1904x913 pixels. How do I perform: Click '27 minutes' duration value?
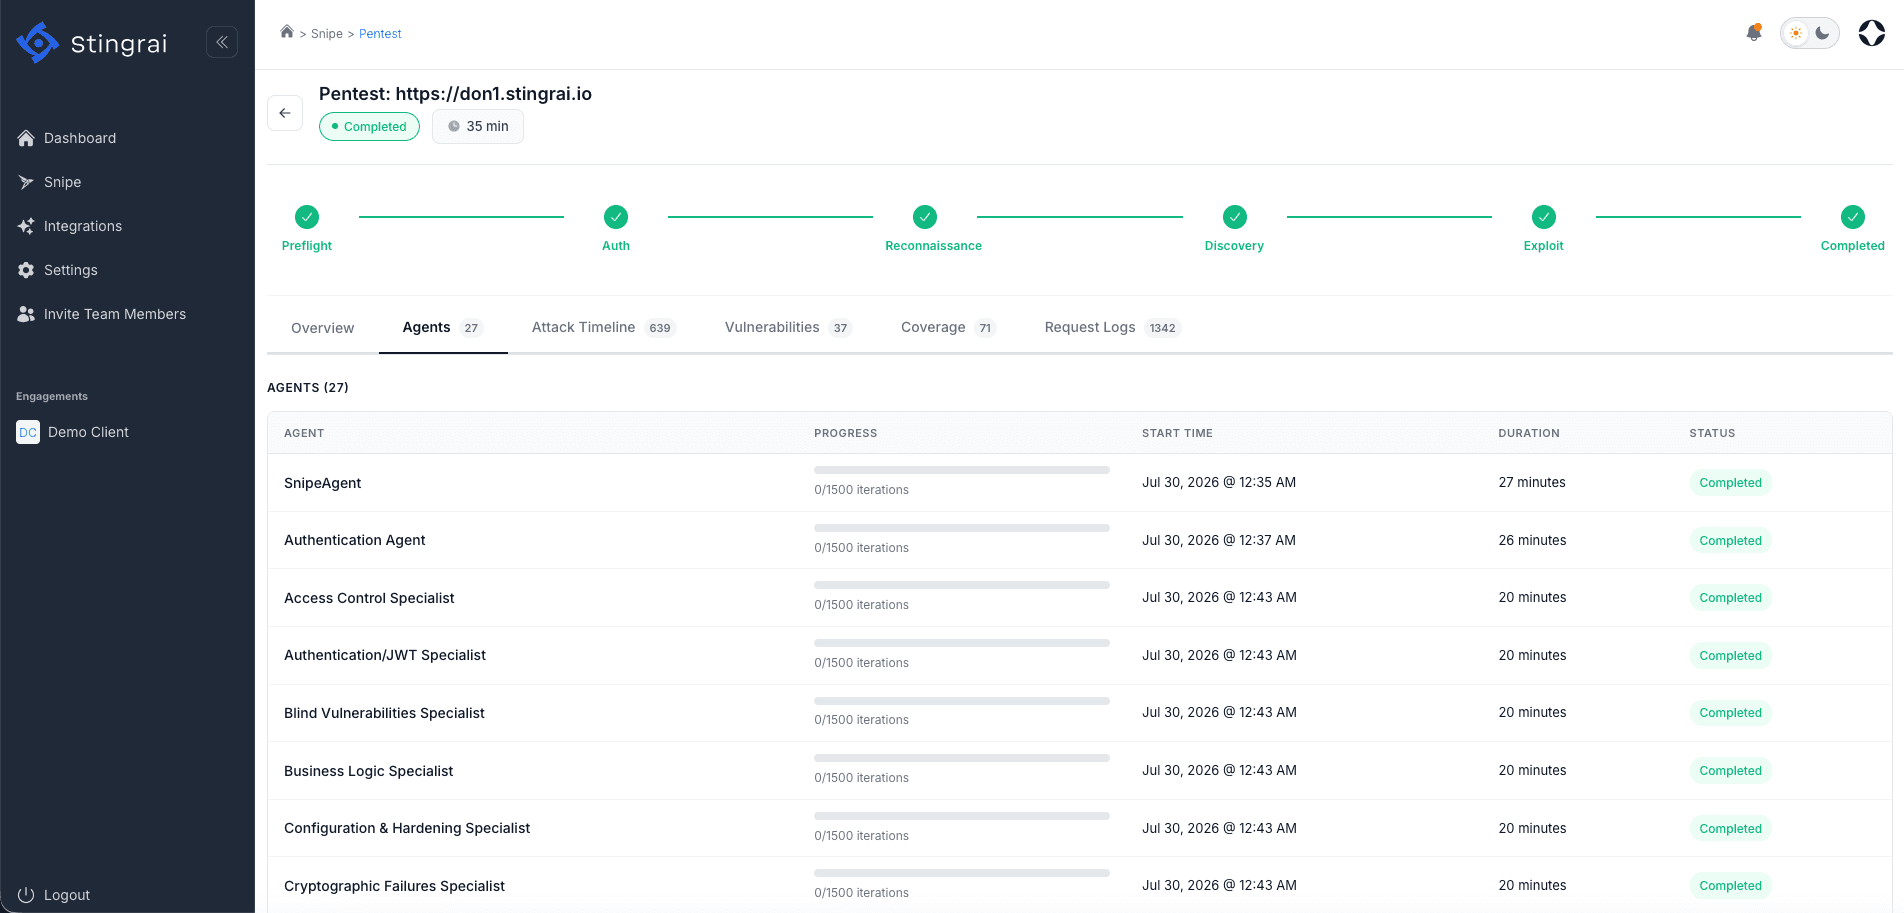1532,482
